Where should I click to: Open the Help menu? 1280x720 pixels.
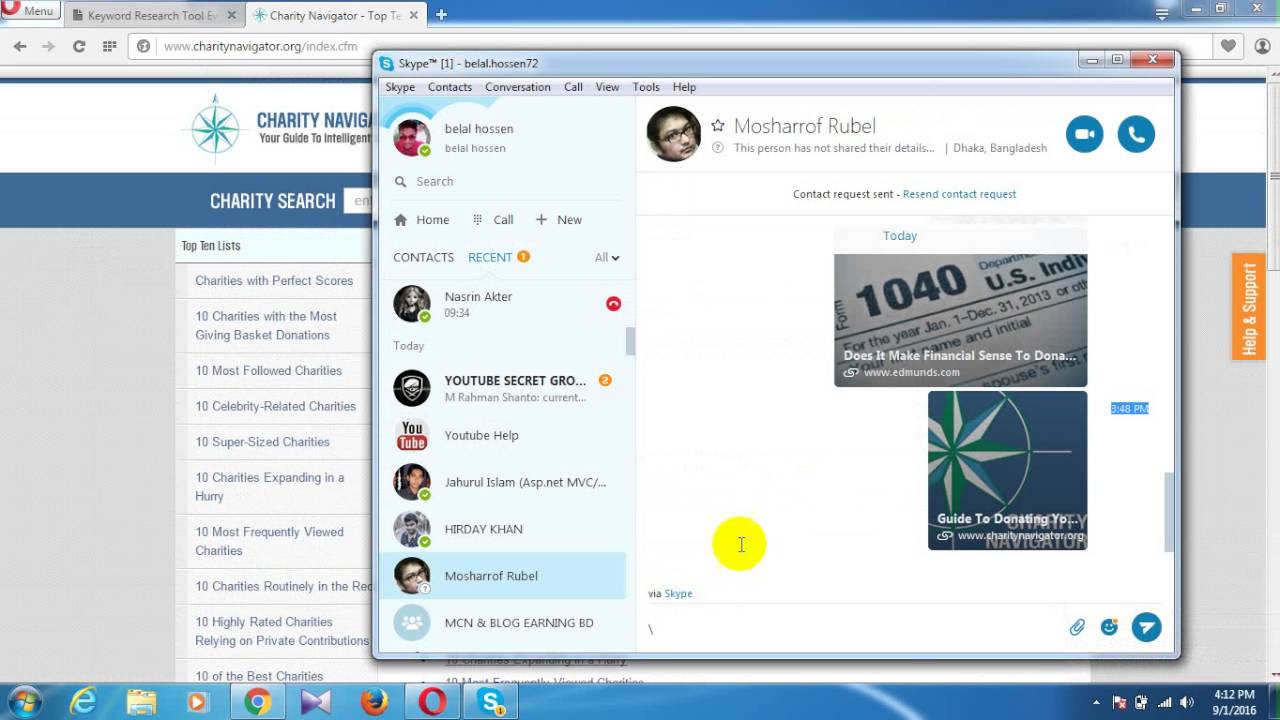click(684, 87)
